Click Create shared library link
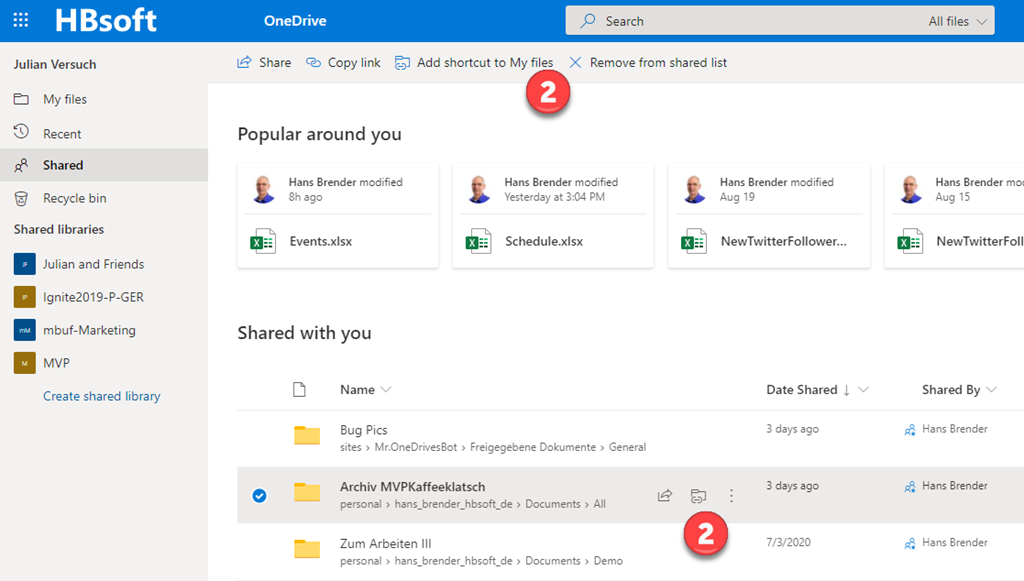This screenshot has height=581, width=1024. point(101,396)
